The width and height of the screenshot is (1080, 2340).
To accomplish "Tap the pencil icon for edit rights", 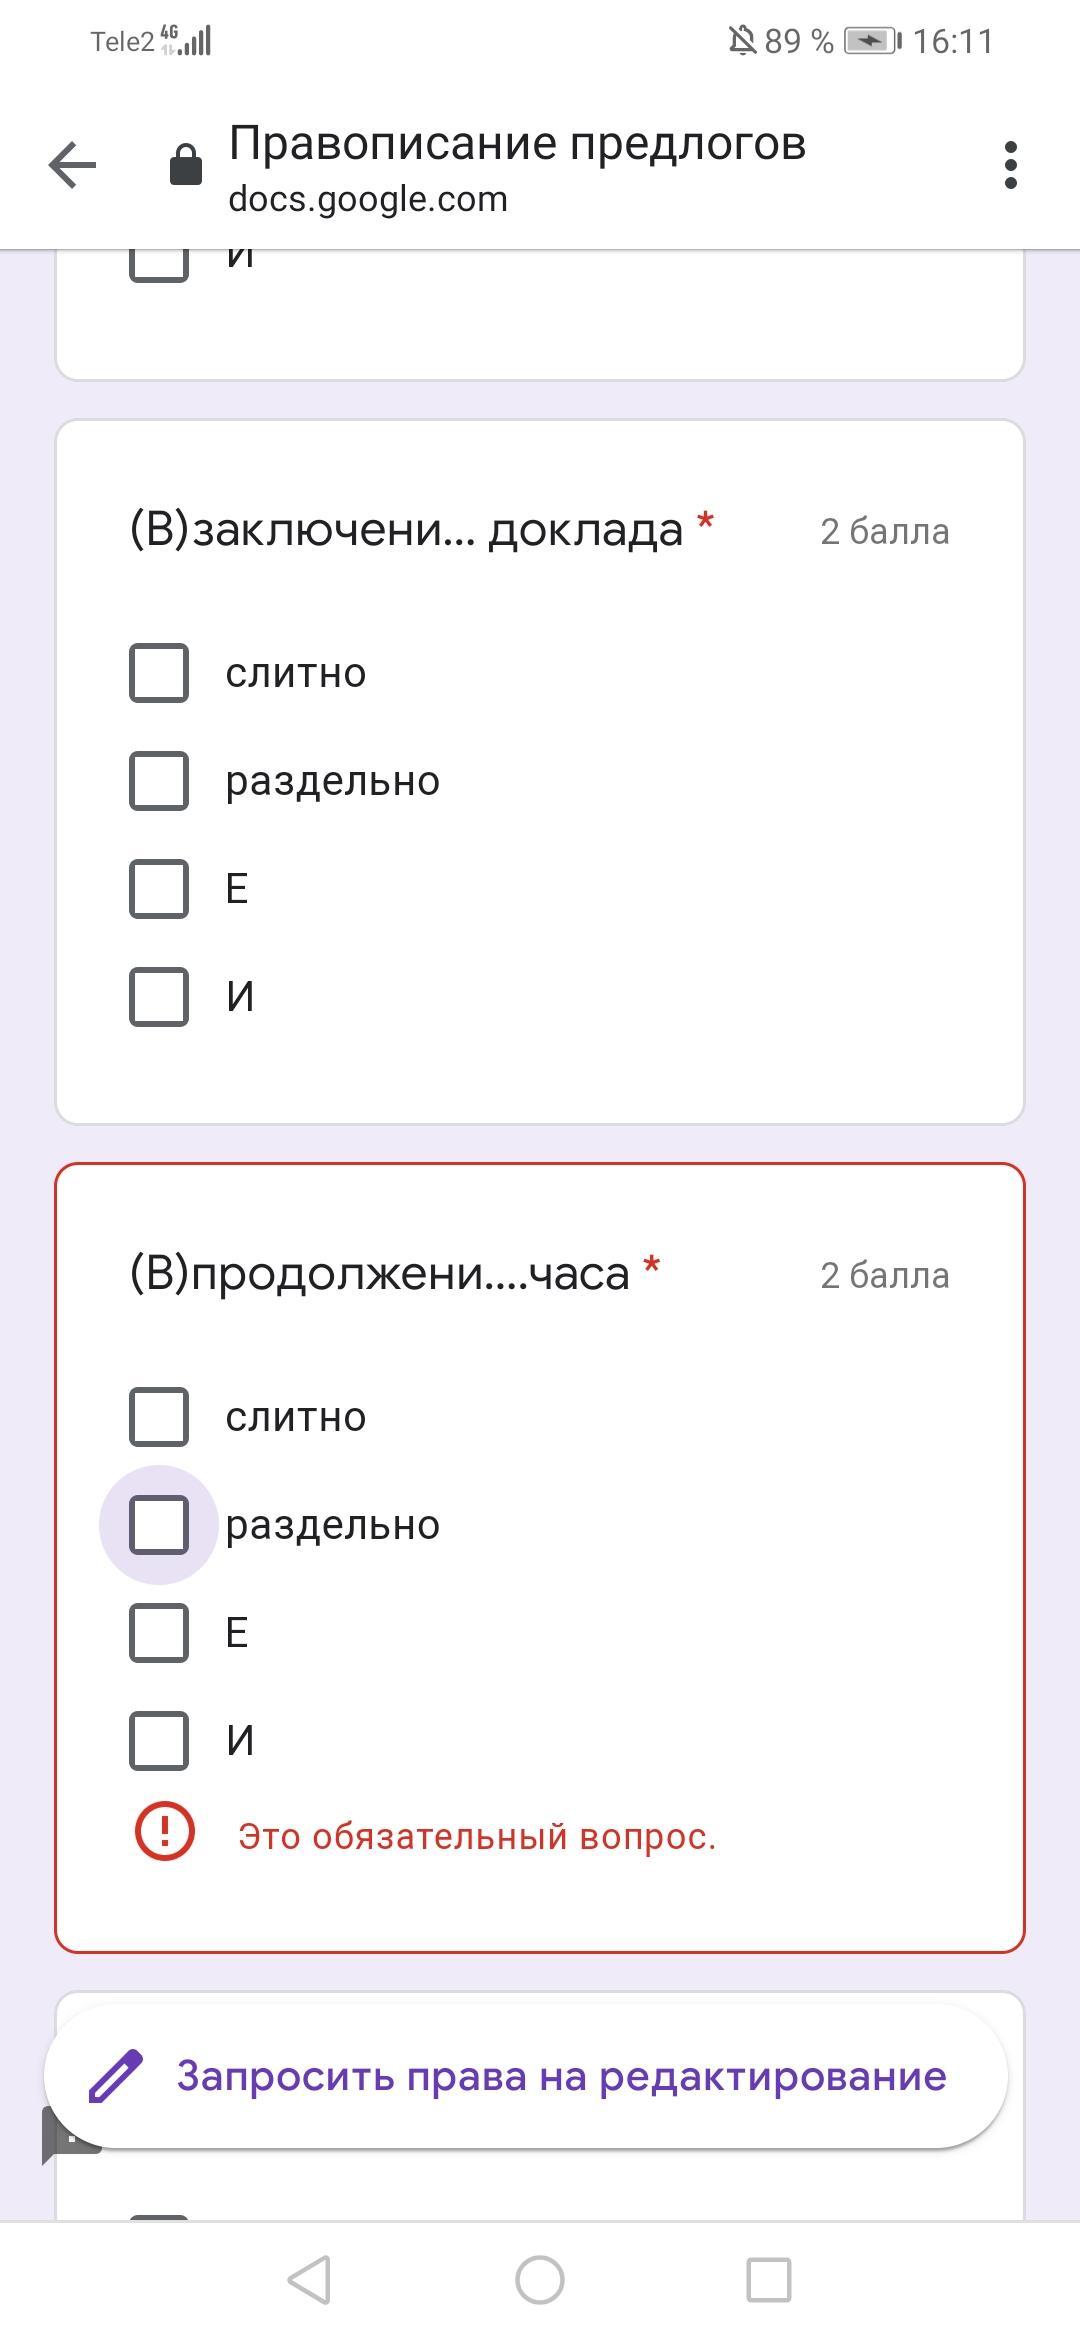I will tap(116, 2076).
